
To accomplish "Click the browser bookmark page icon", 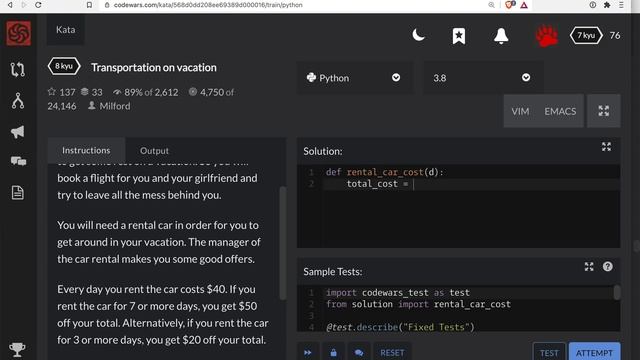I will coord(89,5).
